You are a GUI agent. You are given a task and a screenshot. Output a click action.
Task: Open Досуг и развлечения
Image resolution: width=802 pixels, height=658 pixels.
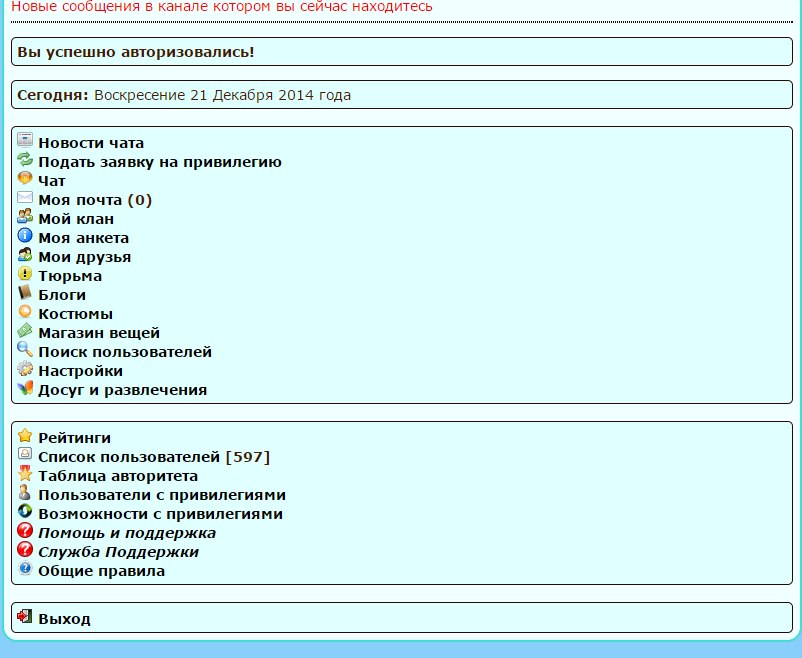122,390
